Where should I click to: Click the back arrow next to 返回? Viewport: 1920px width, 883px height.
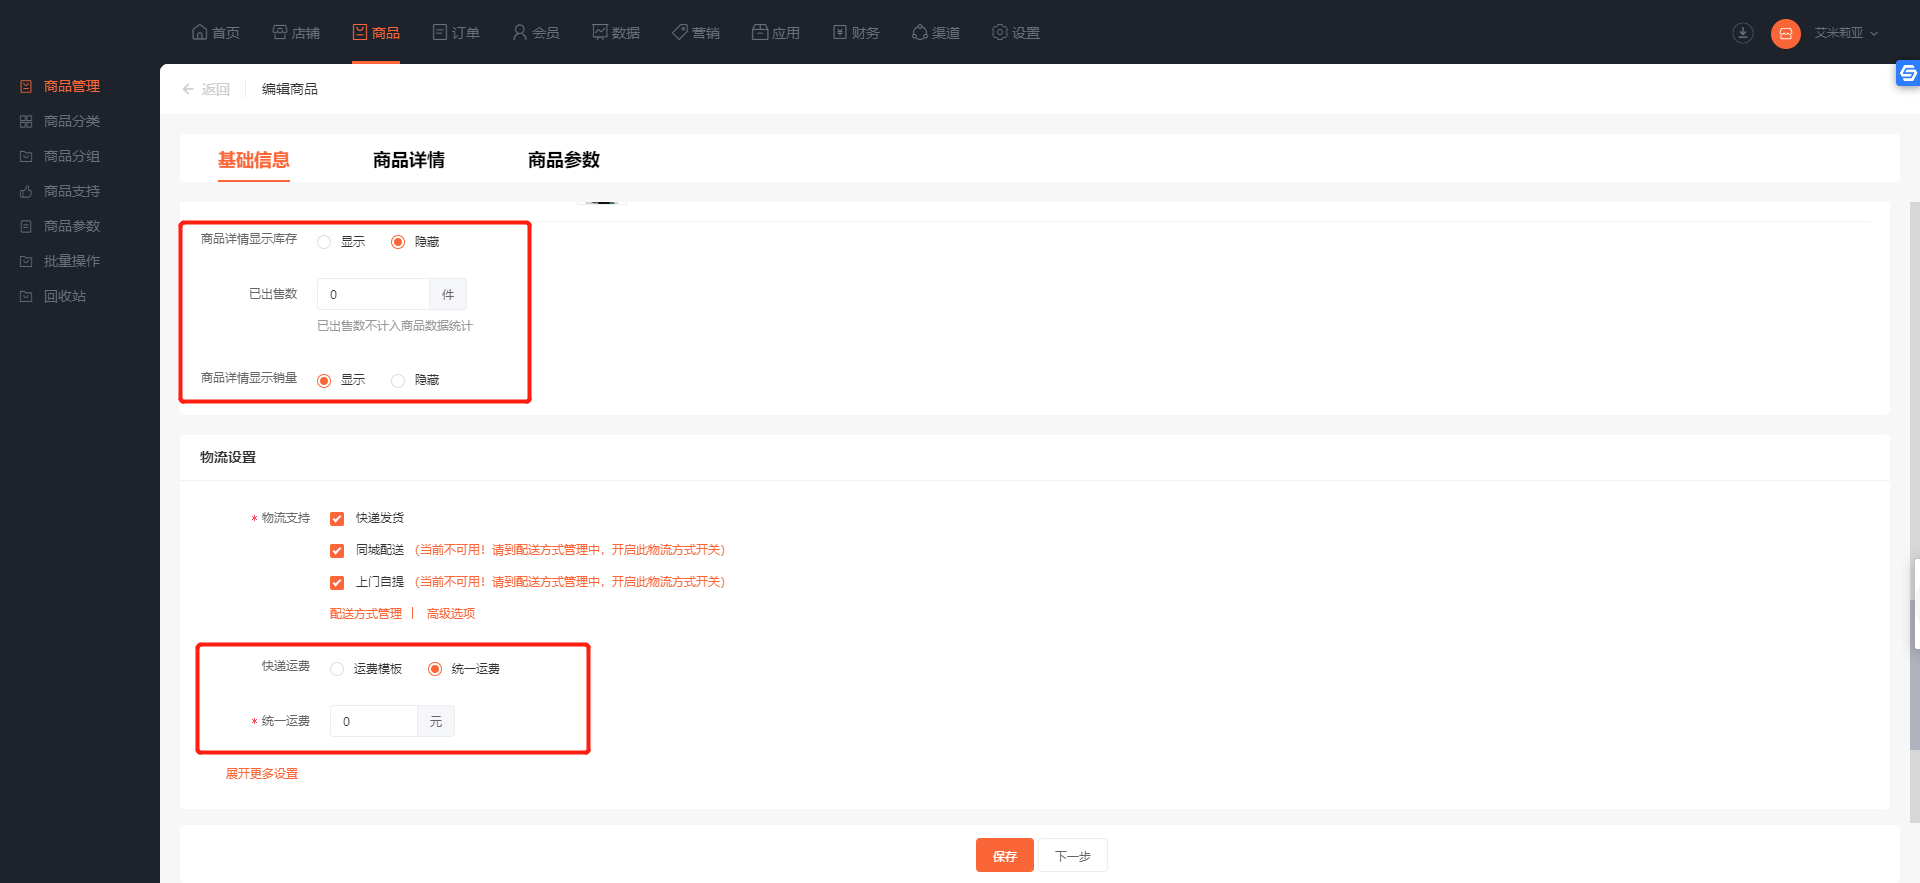click(188, 89)
